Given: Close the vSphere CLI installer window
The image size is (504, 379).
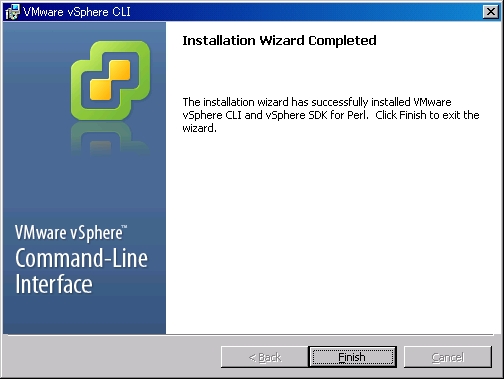Looking at the screenshot, I should click(x=490, y=12).
